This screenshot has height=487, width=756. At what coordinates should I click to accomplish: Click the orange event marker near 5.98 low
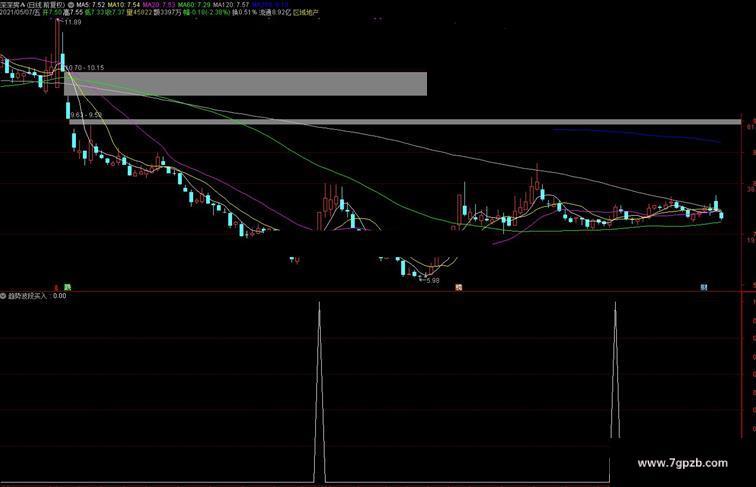[x=459, y=287]
